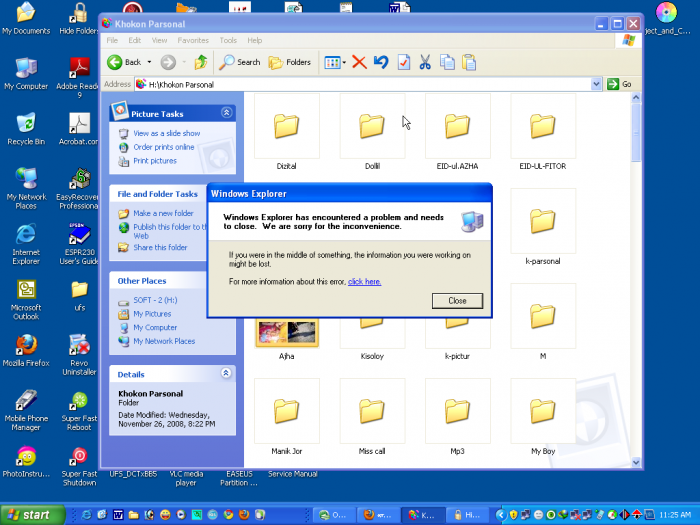Click the Paste clipboard toolbar icon
700x525 pixels.
pyautogui.click(x=469, y=62)
